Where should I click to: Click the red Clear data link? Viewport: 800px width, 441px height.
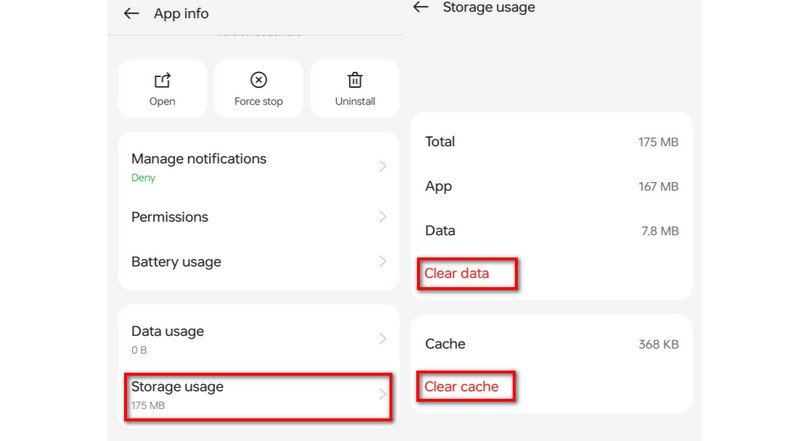tap(456, 273)
